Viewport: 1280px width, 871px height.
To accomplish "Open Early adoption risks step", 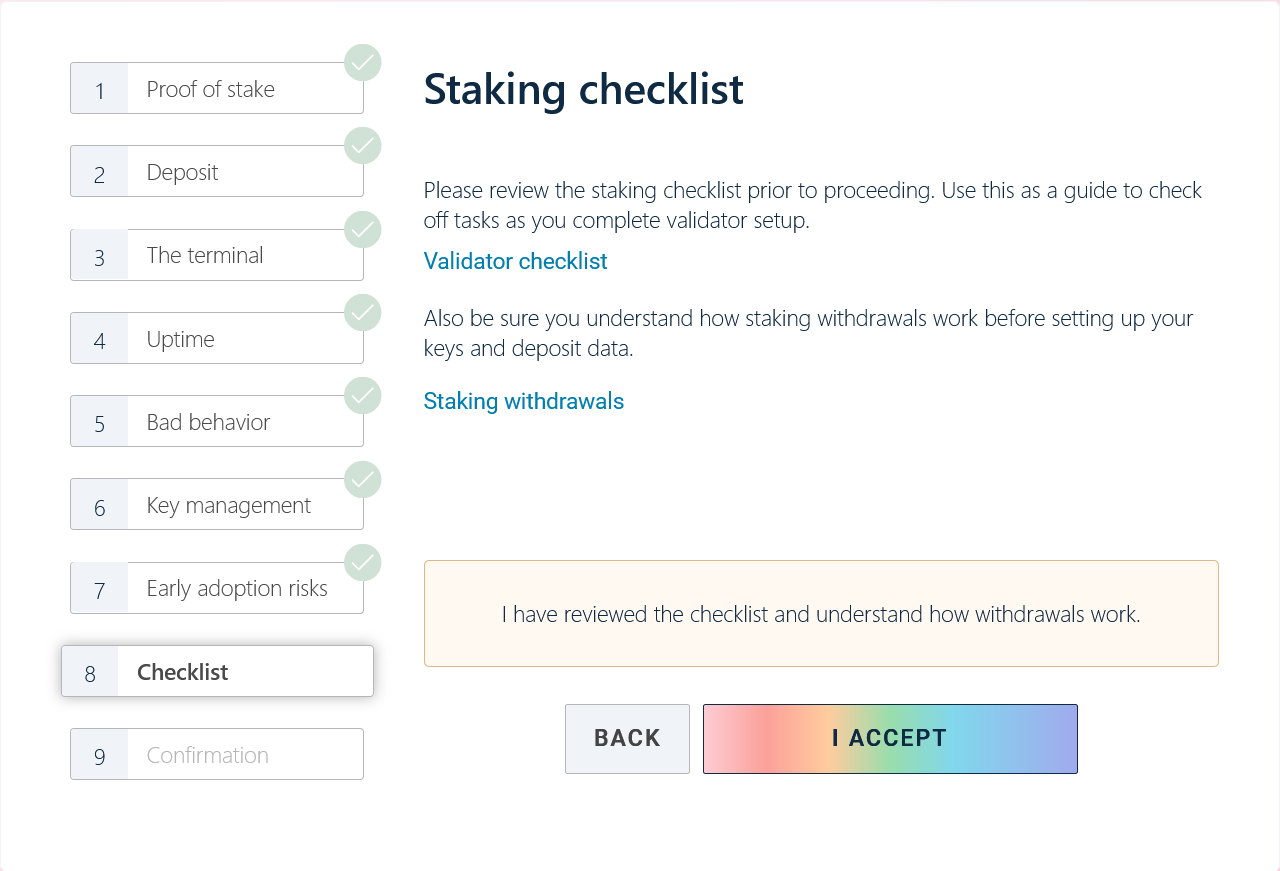I will click(216, 589).
